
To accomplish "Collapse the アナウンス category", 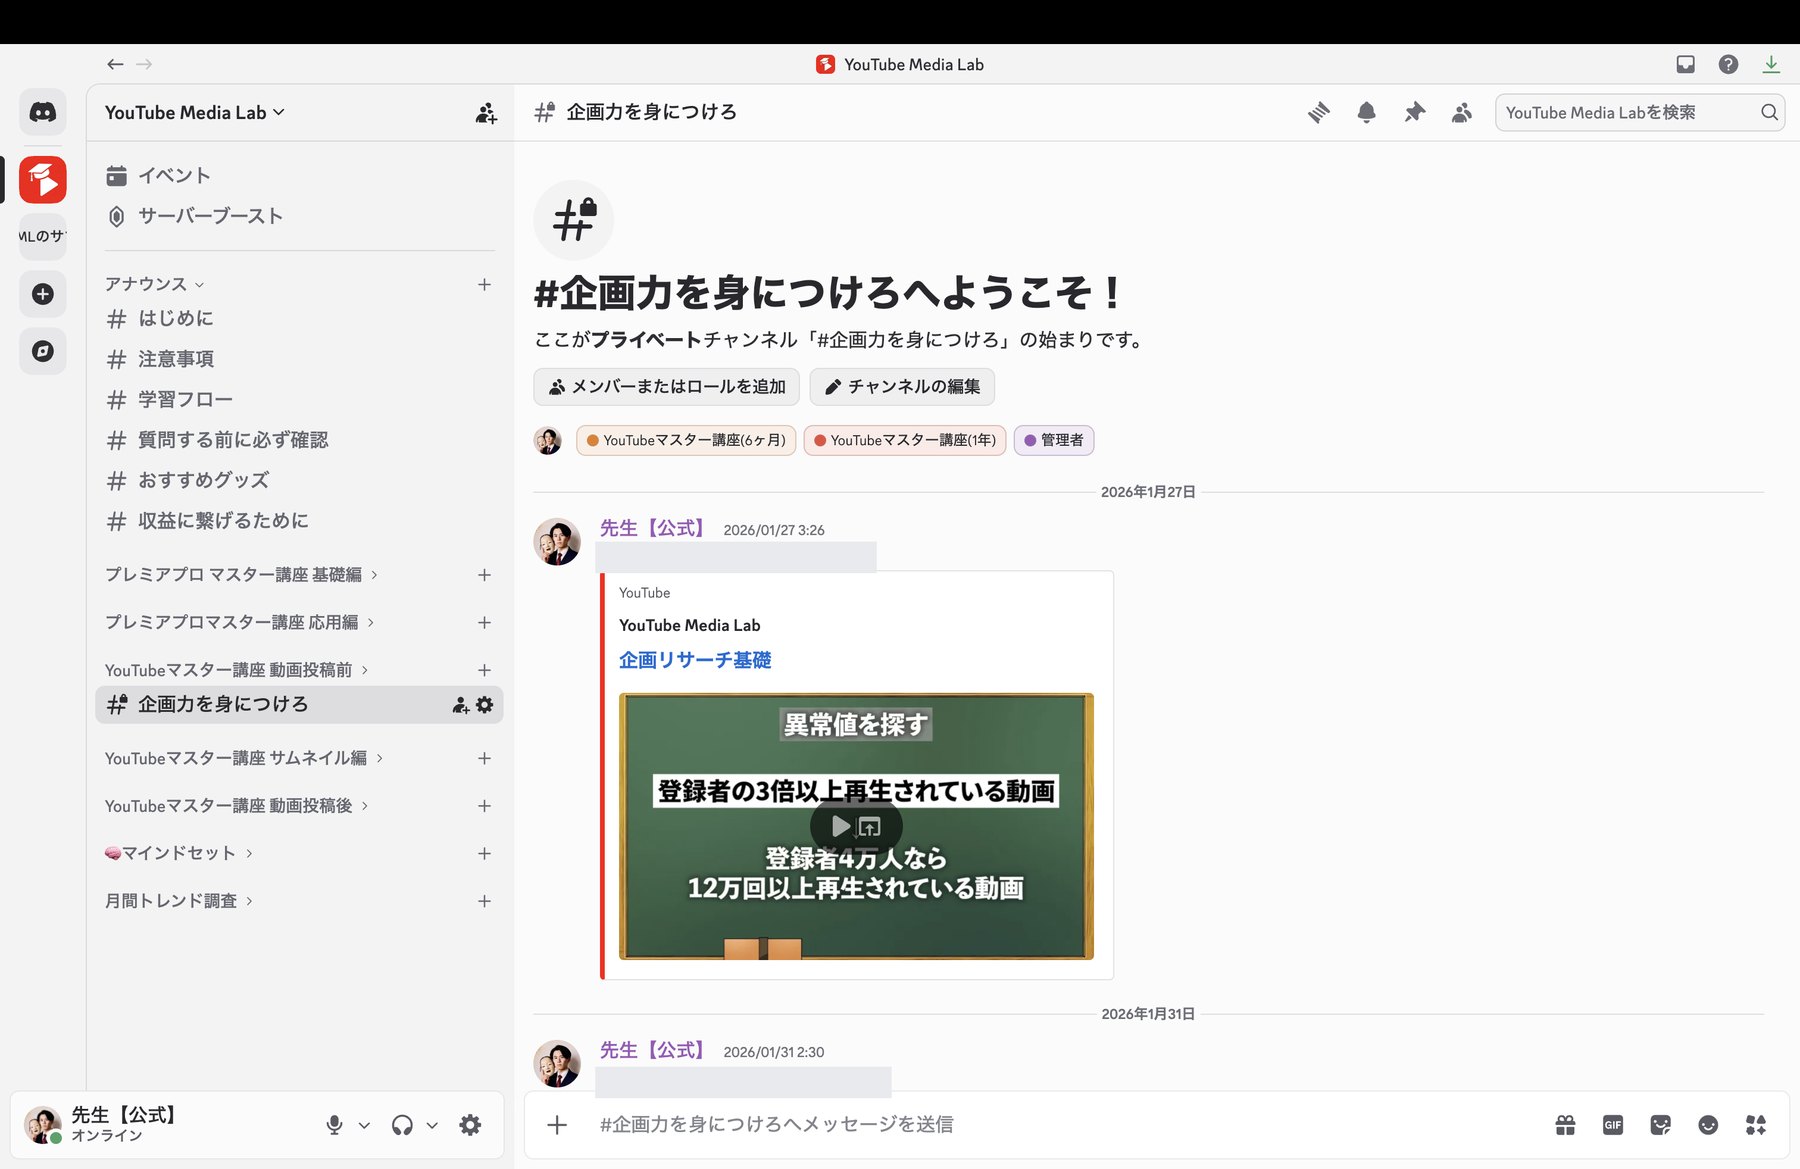I will pyautogui.click(x=154, y=284).
